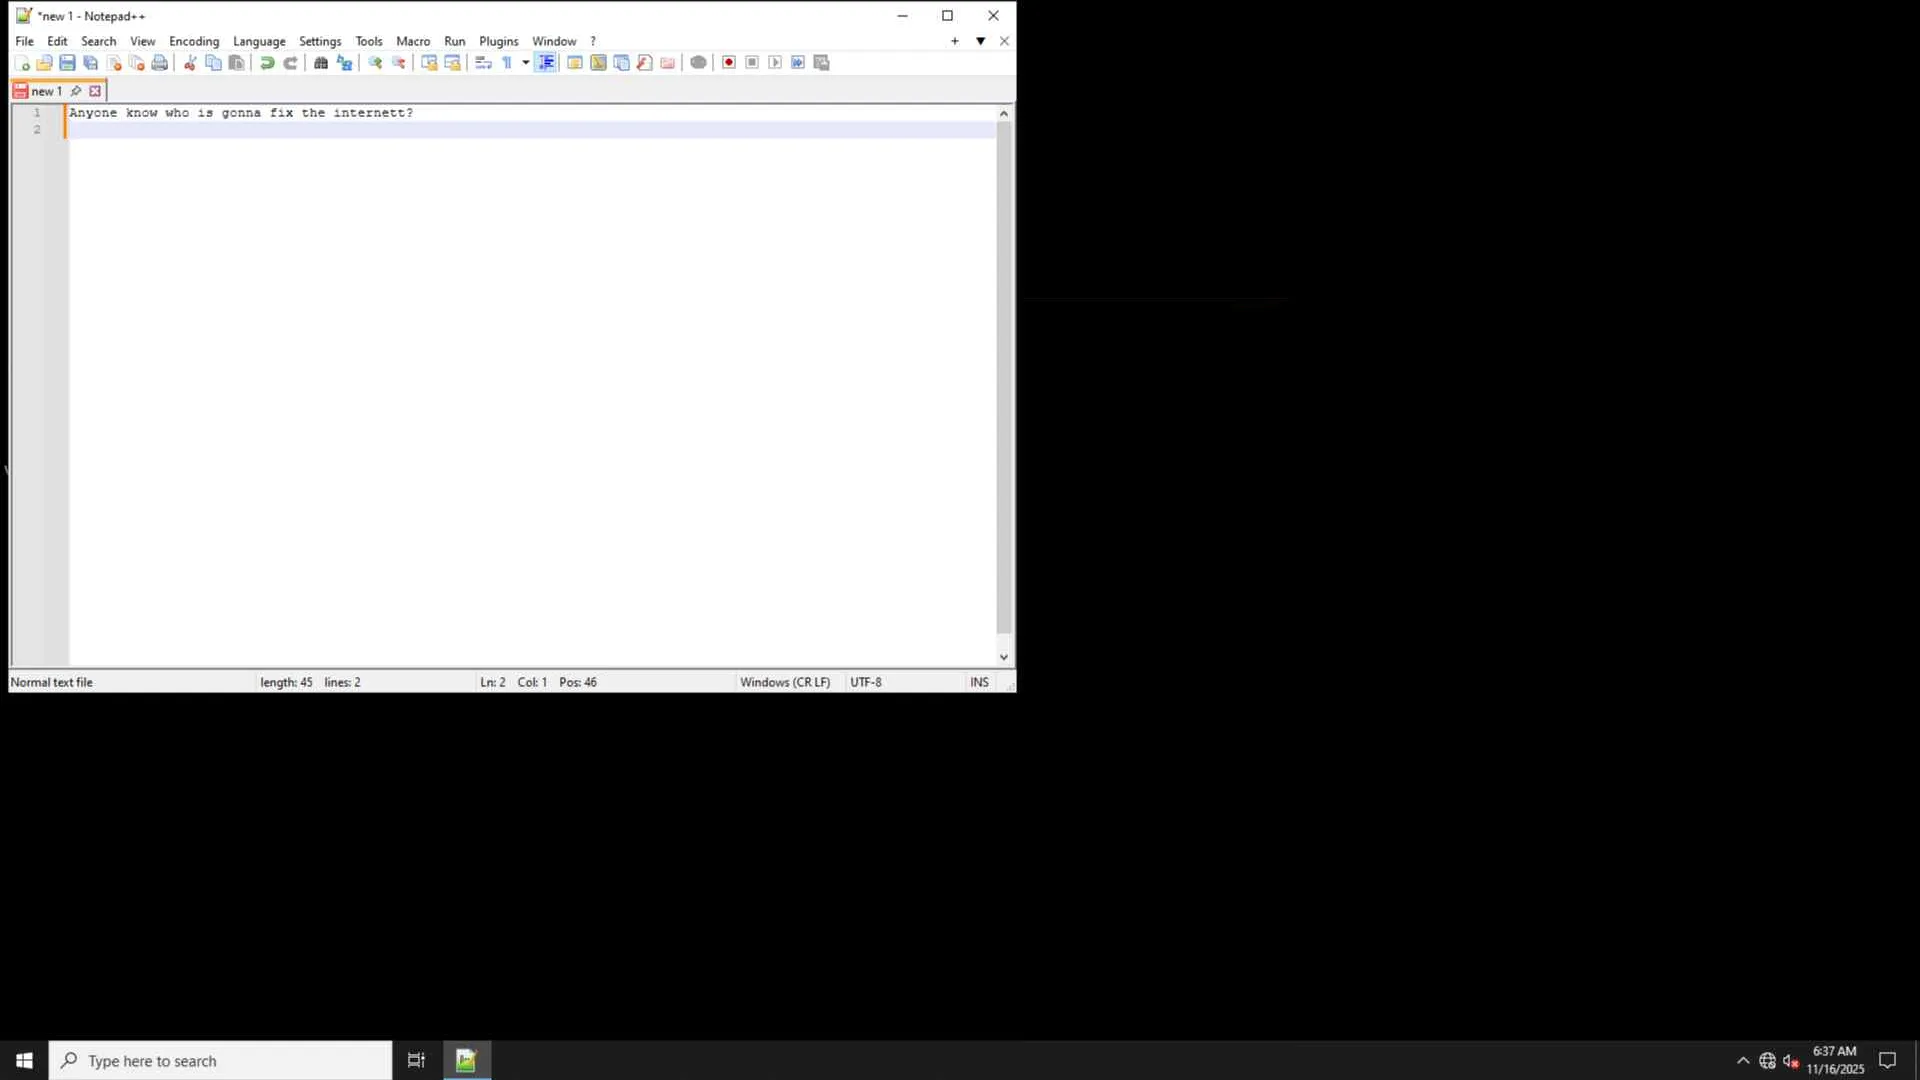The image size is (1920, 1080).
Task: Toggle the highlighted Indent guide button
Action: [546, 63]
